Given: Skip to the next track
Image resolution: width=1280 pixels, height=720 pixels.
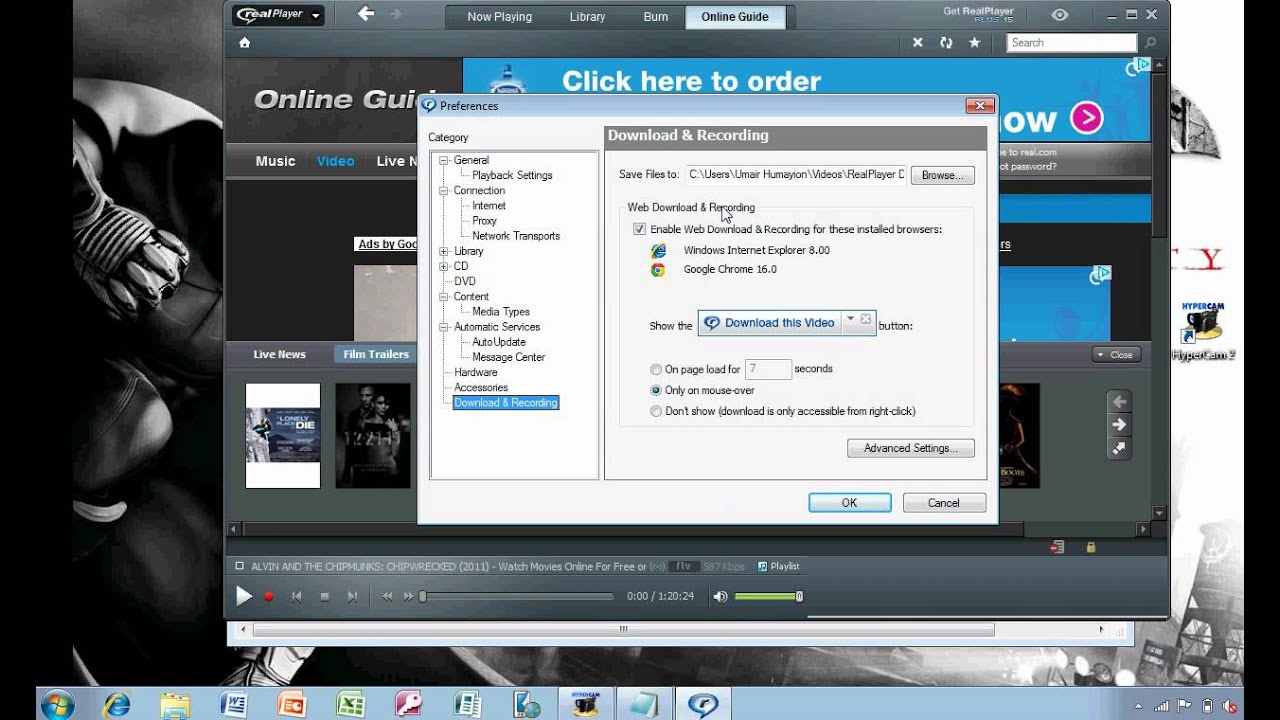Looking at the screenshot, I should [x=352, y=596].
